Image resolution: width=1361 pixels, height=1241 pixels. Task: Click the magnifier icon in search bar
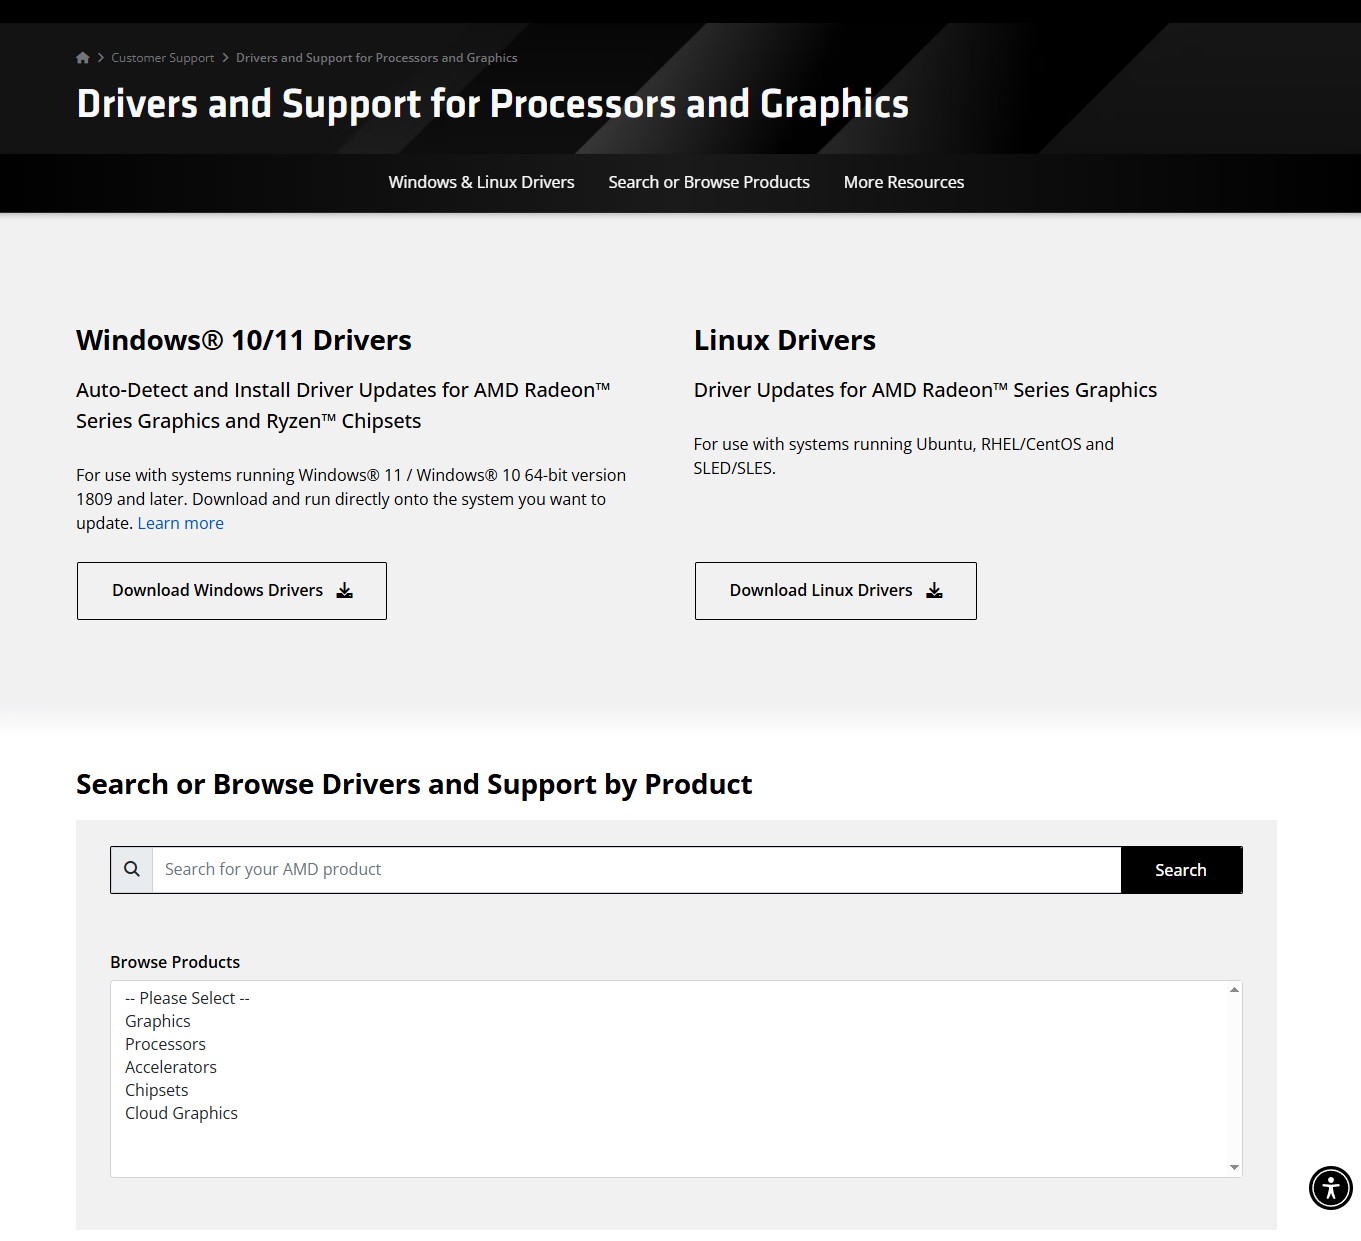pyautogui.click(x=131, y=869)
